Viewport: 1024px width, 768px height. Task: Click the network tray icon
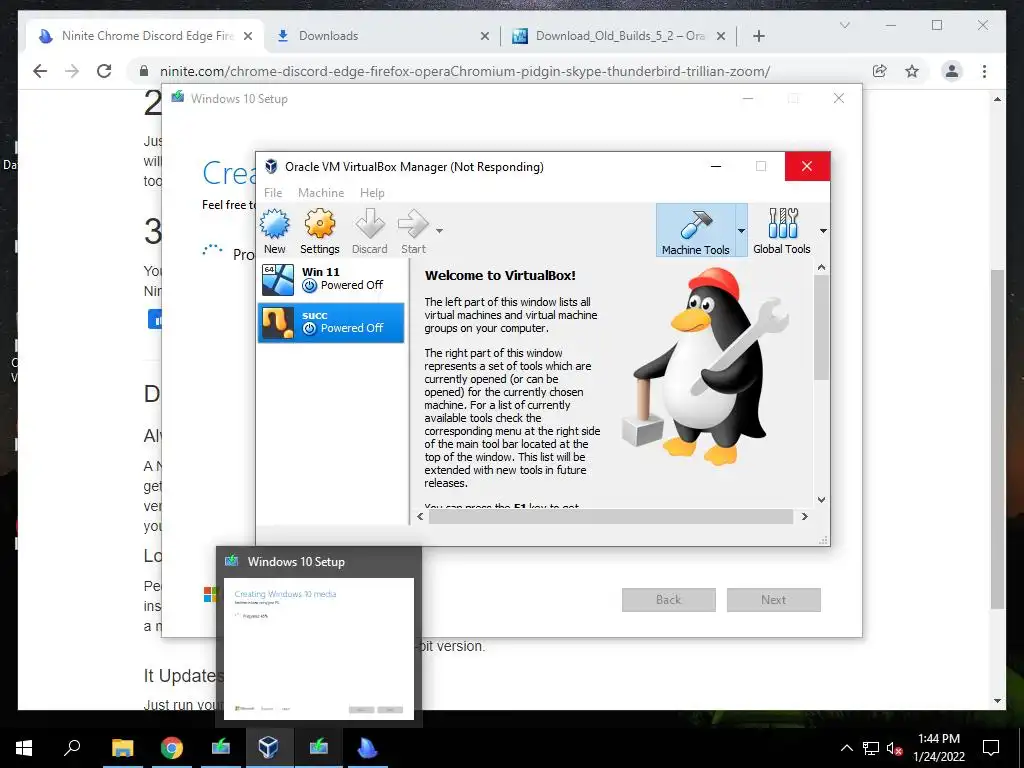[871, 748]
